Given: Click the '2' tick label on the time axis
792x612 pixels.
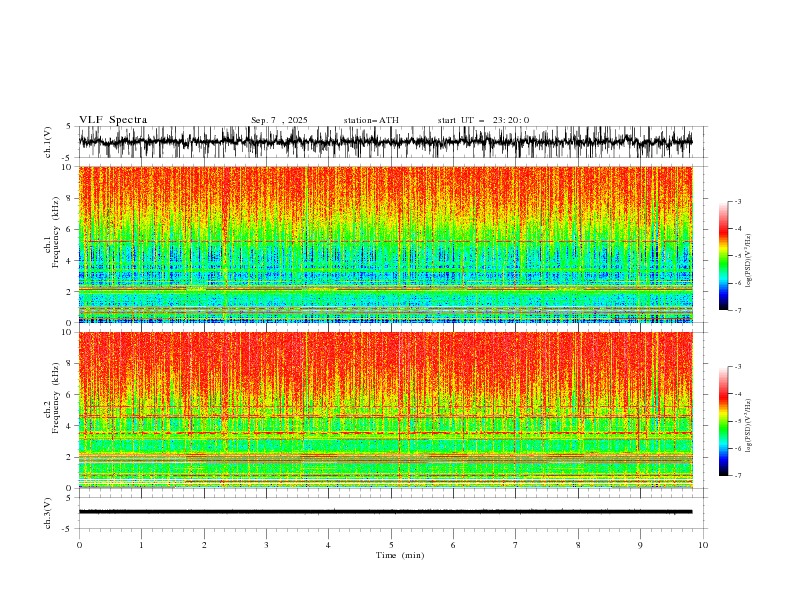Looking at the screenshot, I should [x=204, y=545].
